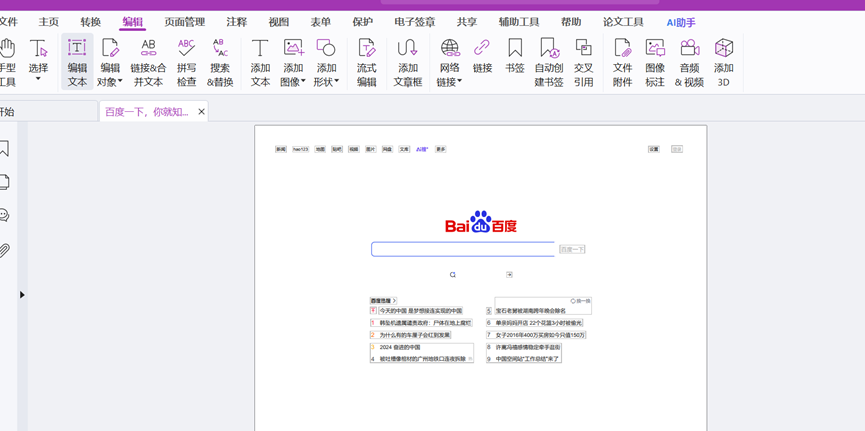Open the 视图 ribbon tab
The height and width of the screenshot is (431, 865).
point(279,22)
